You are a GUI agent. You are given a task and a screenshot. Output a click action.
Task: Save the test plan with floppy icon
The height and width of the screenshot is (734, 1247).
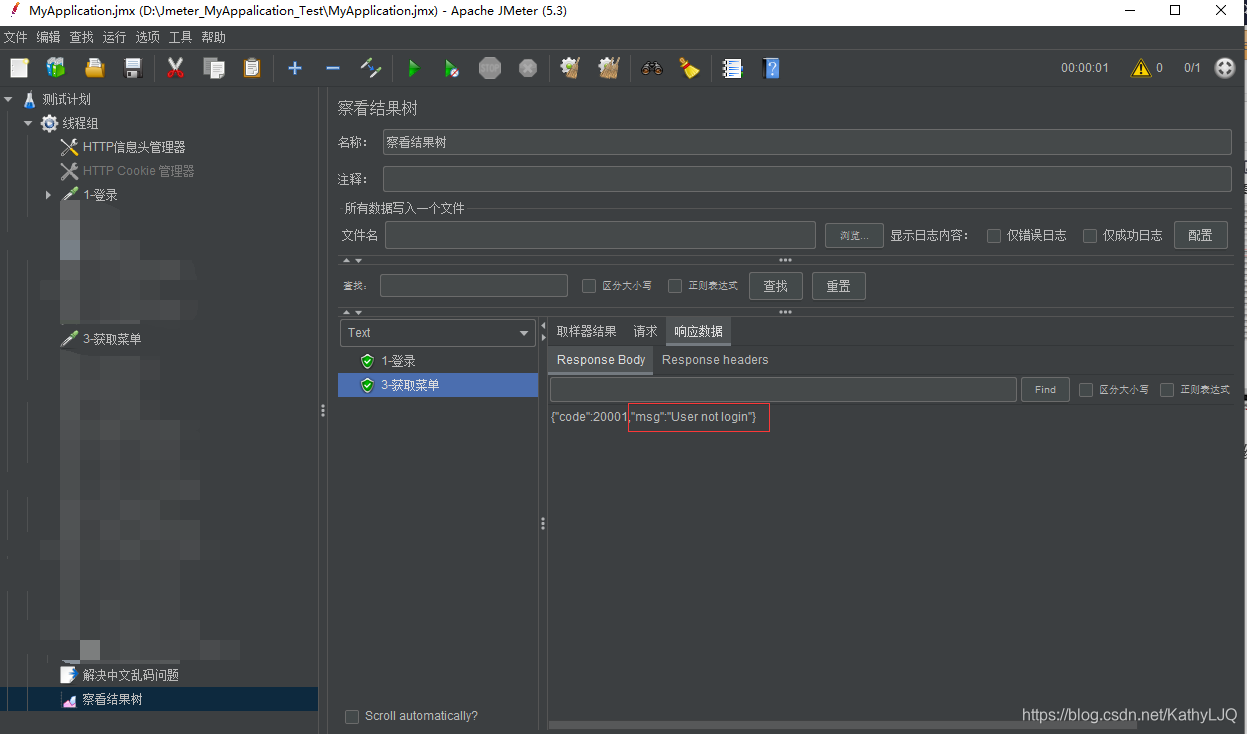point(132,68)
